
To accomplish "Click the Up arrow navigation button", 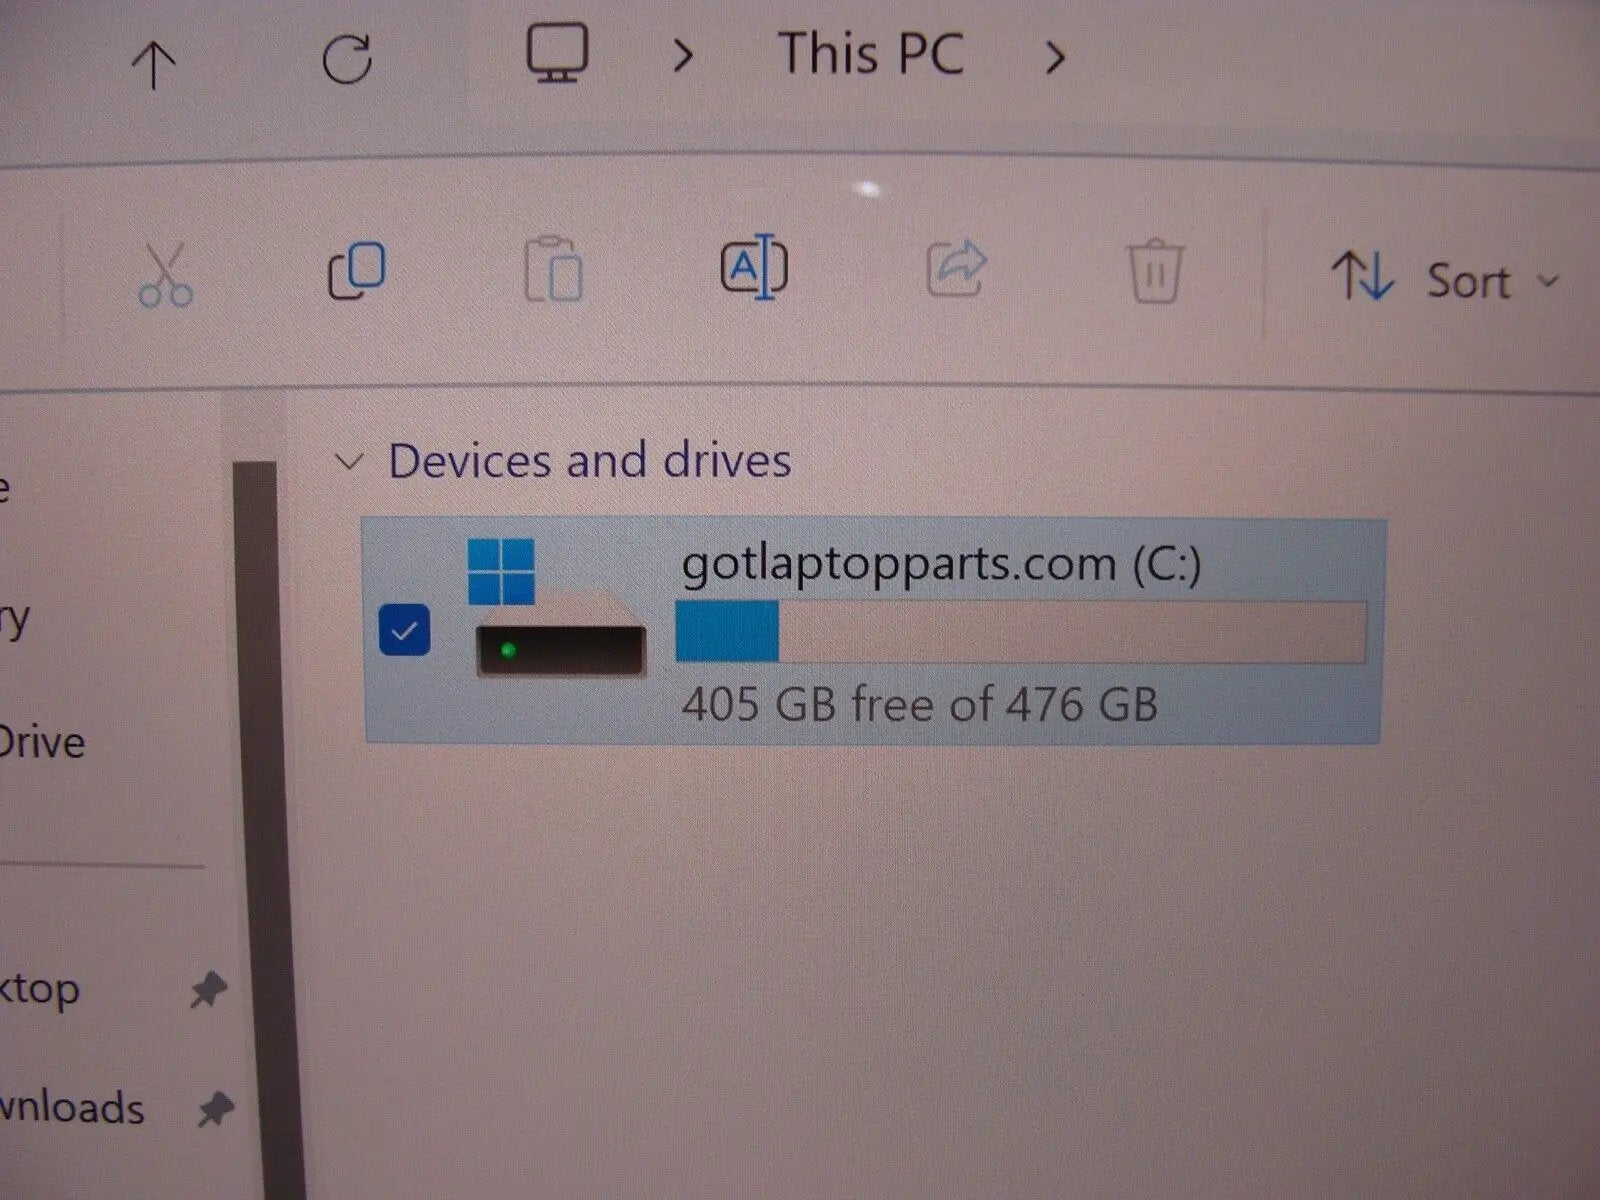I will pos(154,64).
